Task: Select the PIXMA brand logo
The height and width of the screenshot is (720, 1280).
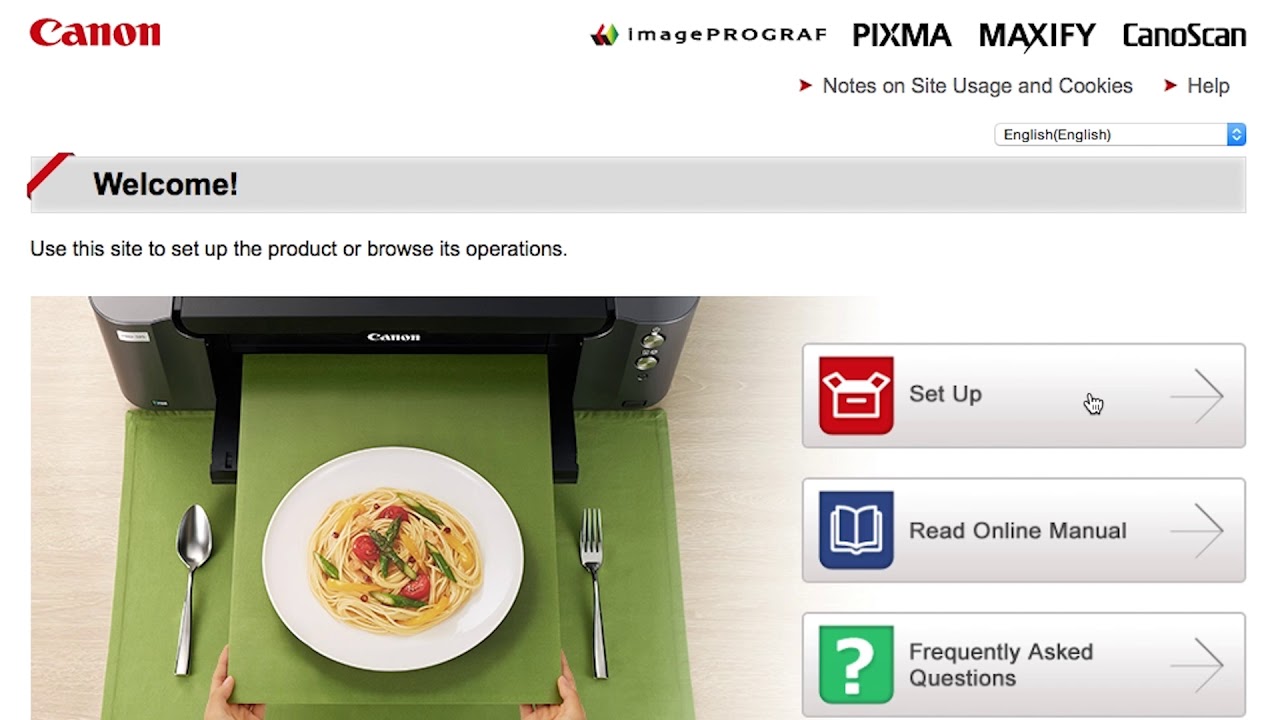Action: (x=901, y=35)
